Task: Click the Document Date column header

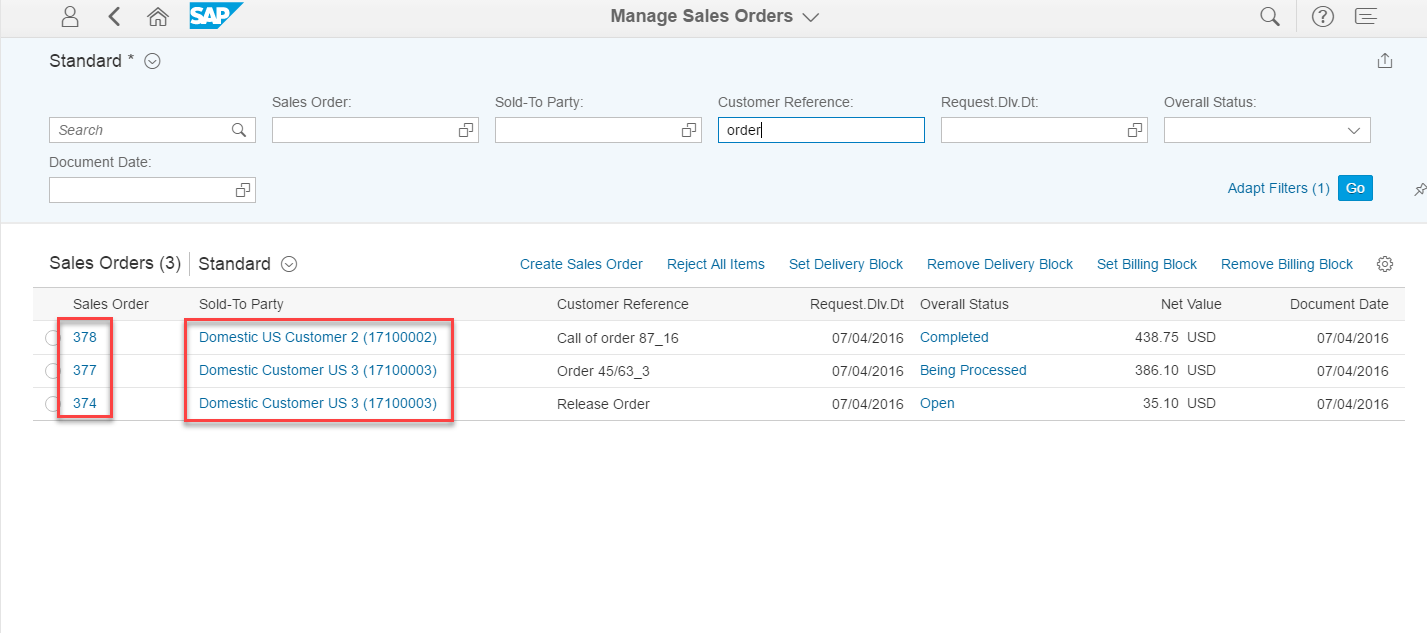Action: pos(1339,304)
